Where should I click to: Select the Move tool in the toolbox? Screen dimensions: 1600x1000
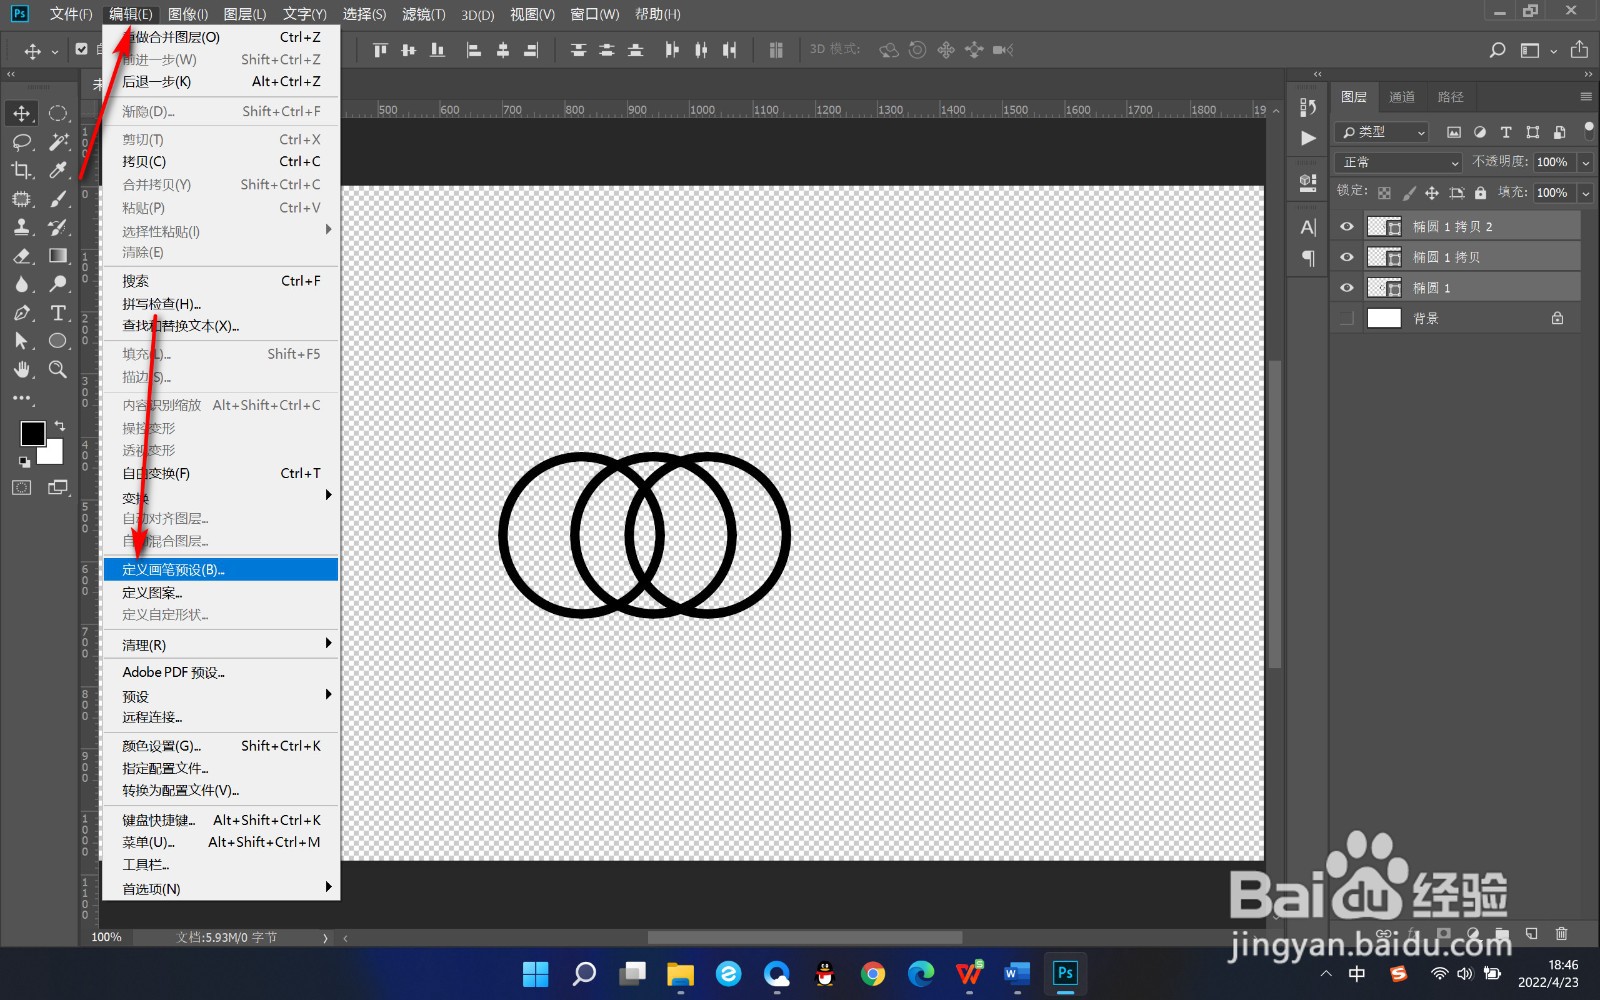(22, 113)
